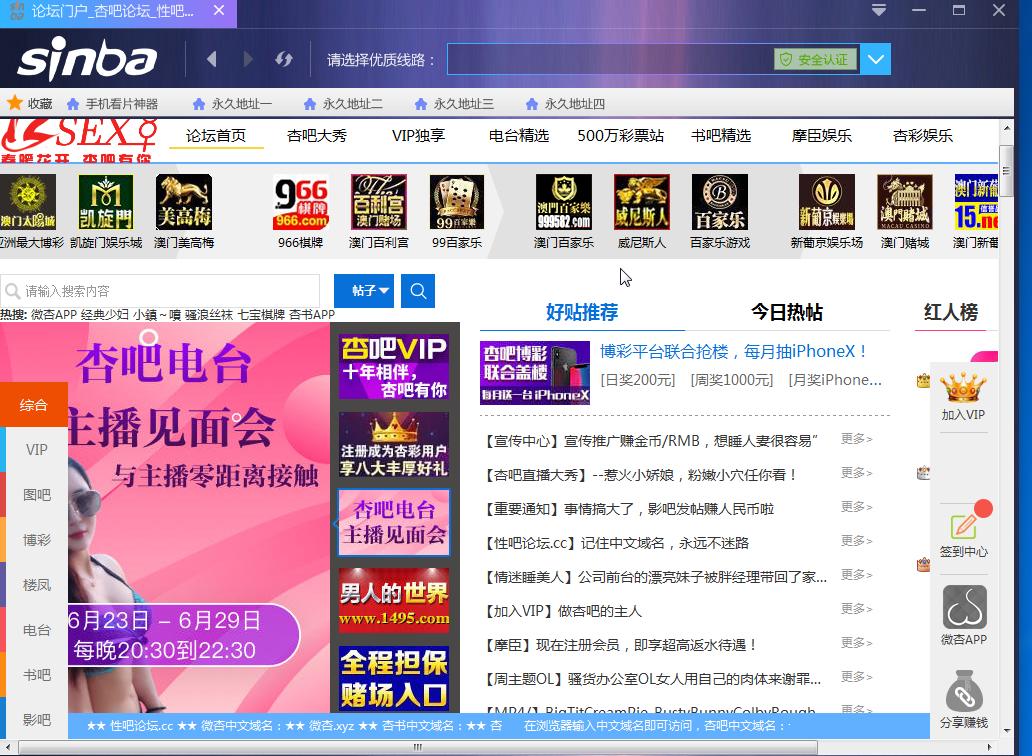The image size is (1032, 756).
Task: Open the 【重要通知】 post link
Action: [628, 509]
